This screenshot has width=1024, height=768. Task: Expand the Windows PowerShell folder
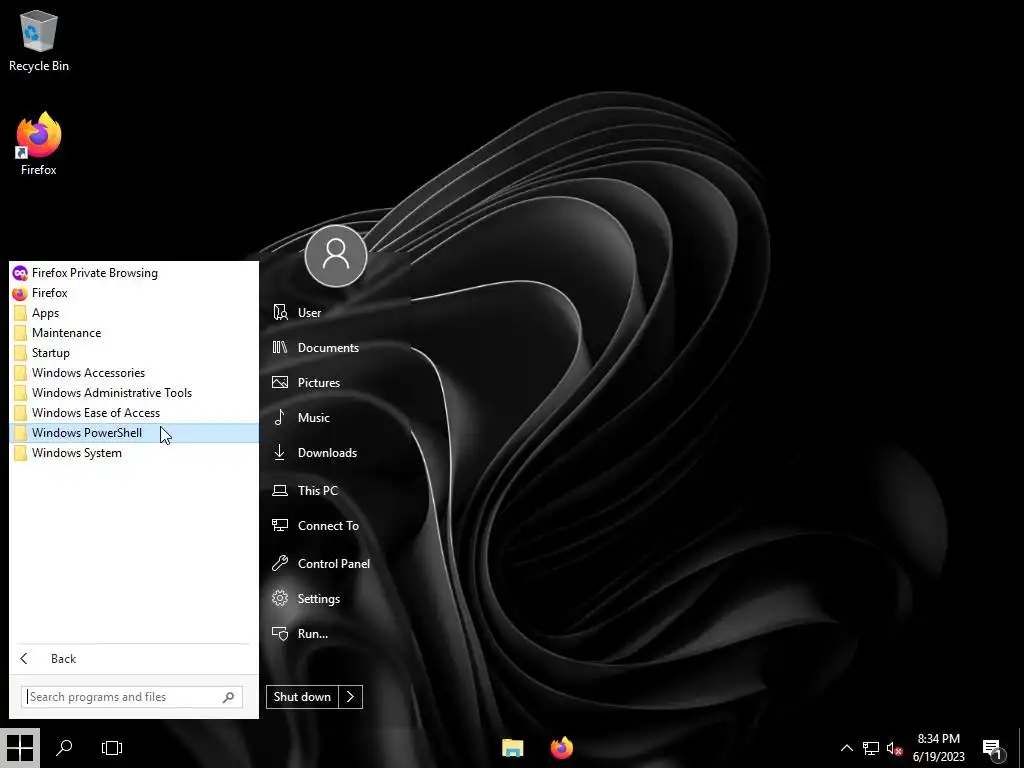[134, 433]
